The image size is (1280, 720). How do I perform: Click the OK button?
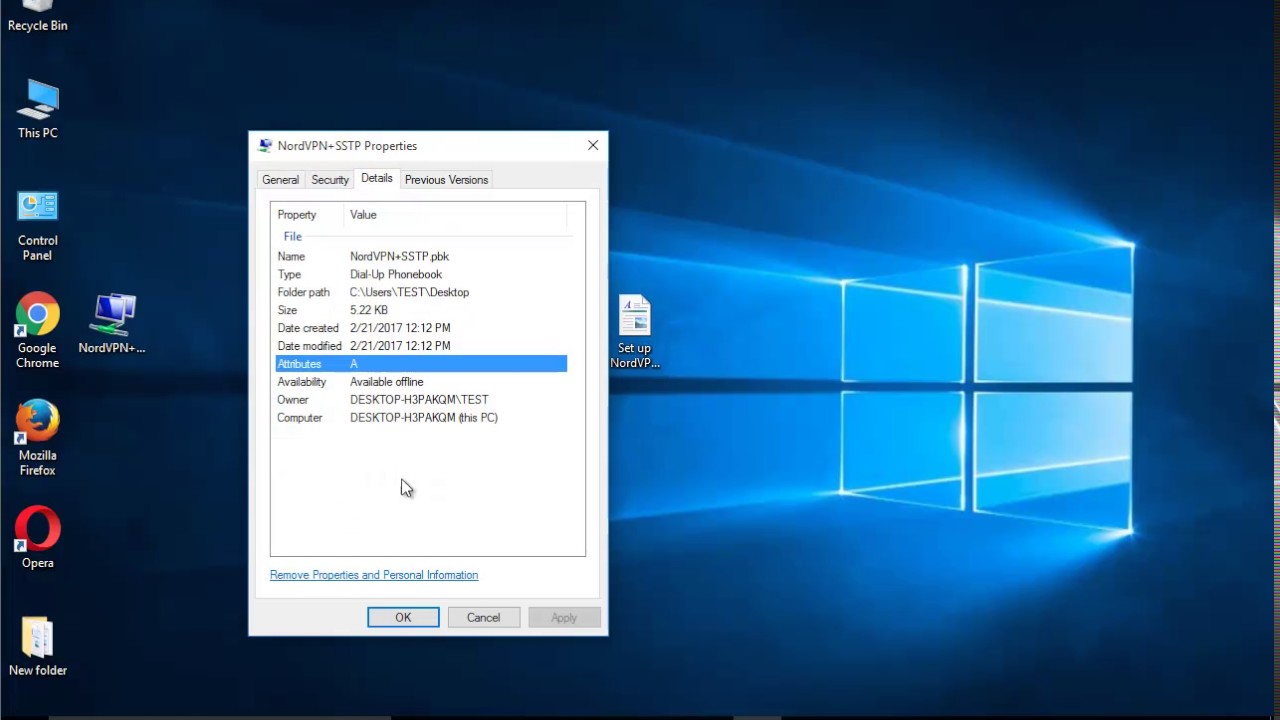tap(403, 617)
